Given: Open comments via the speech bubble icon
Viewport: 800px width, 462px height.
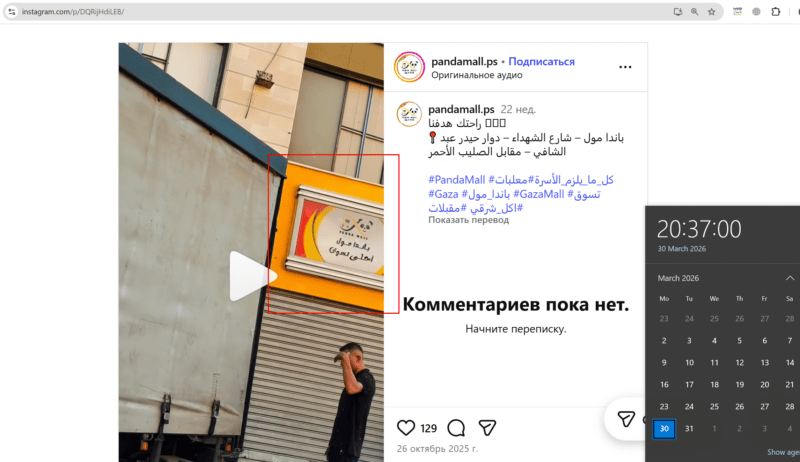Looking at the screenshot, I should click(x=456, y=428).
